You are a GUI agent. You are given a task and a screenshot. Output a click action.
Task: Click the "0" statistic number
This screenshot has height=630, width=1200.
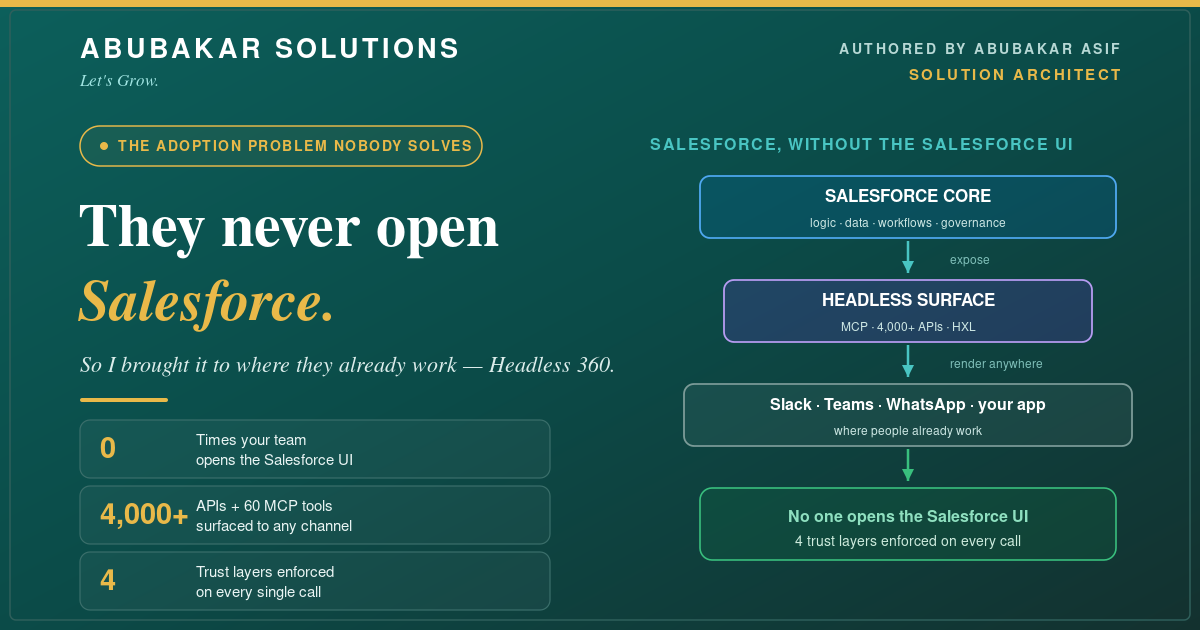(108, 448)
